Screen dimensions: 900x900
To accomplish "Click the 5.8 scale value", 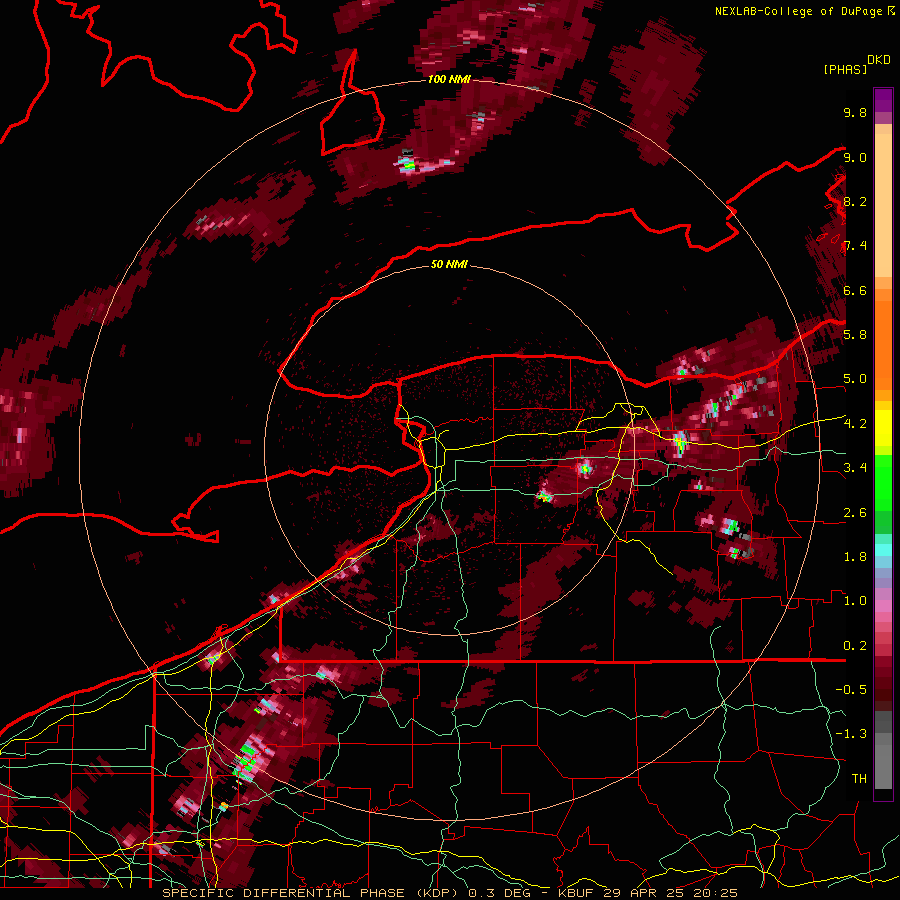I will pyautogui.click(x=855, y=335).
